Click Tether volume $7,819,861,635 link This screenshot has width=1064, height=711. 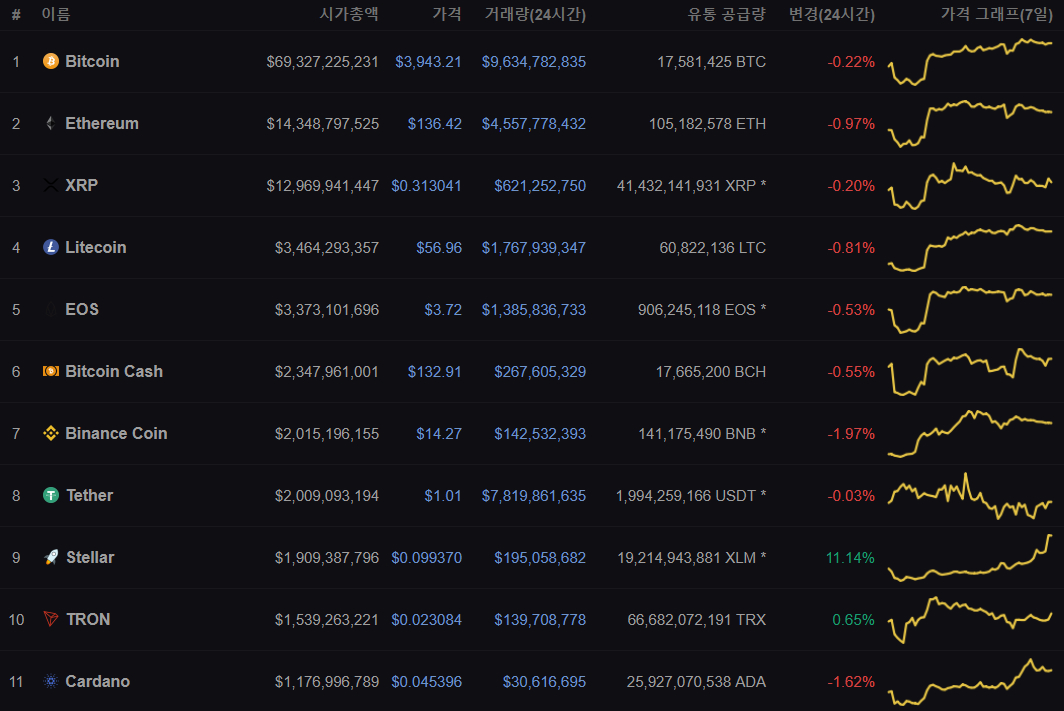(x=534, y=496)
